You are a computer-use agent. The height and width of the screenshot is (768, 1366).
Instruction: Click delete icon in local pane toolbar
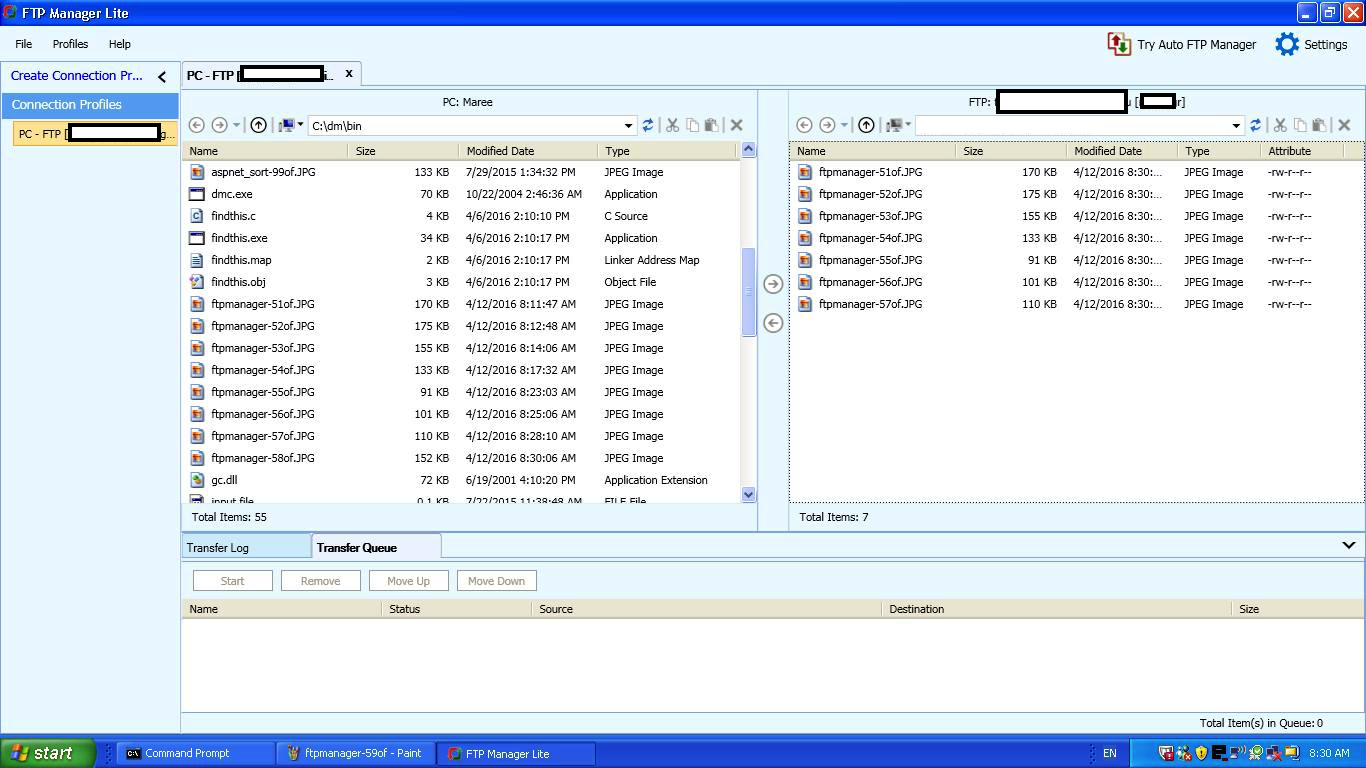[736, 125]
